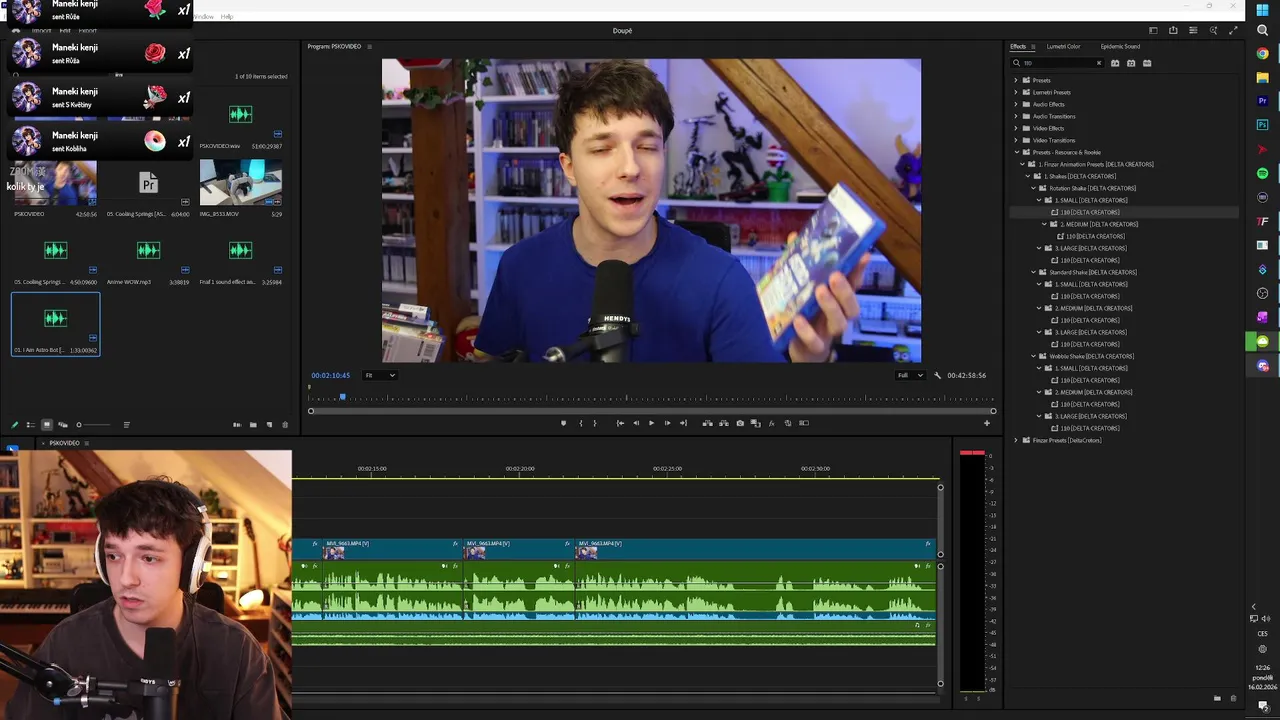
Task: Open Premiere Pro from the Windows taskbar
Action: click(1263, 101)
